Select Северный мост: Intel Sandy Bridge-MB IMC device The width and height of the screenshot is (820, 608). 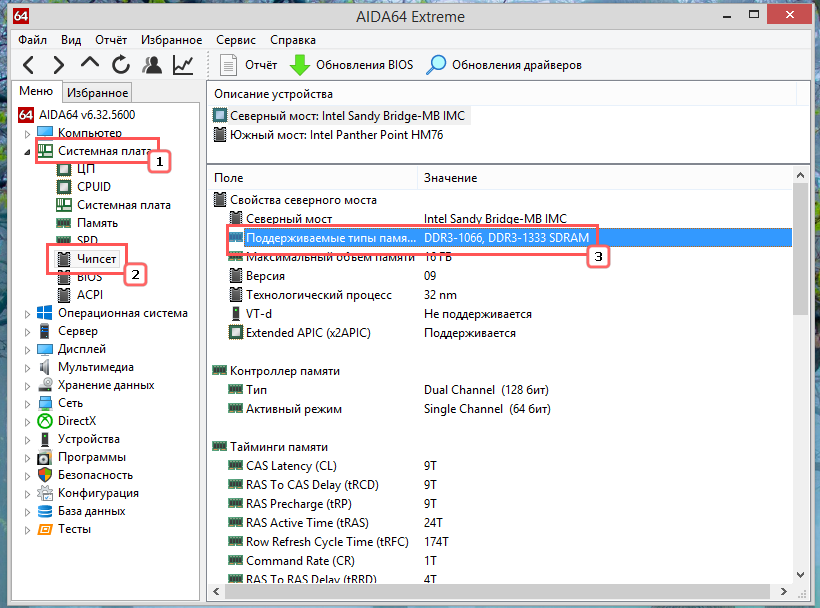pos(340,116)
